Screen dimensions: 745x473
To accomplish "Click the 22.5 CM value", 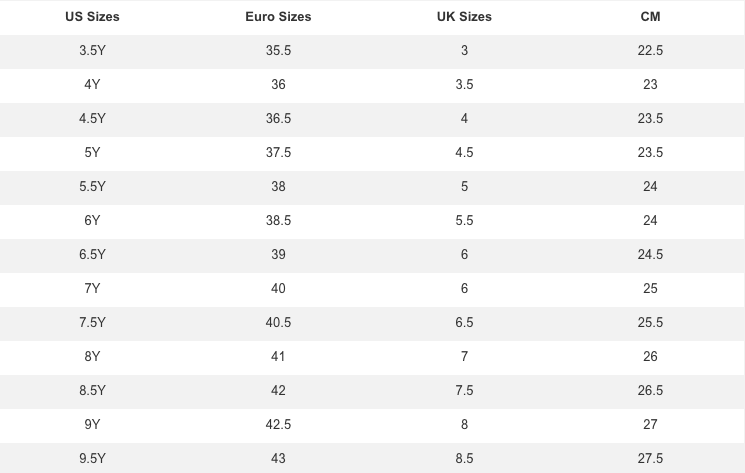I will (x=650, y=50).
